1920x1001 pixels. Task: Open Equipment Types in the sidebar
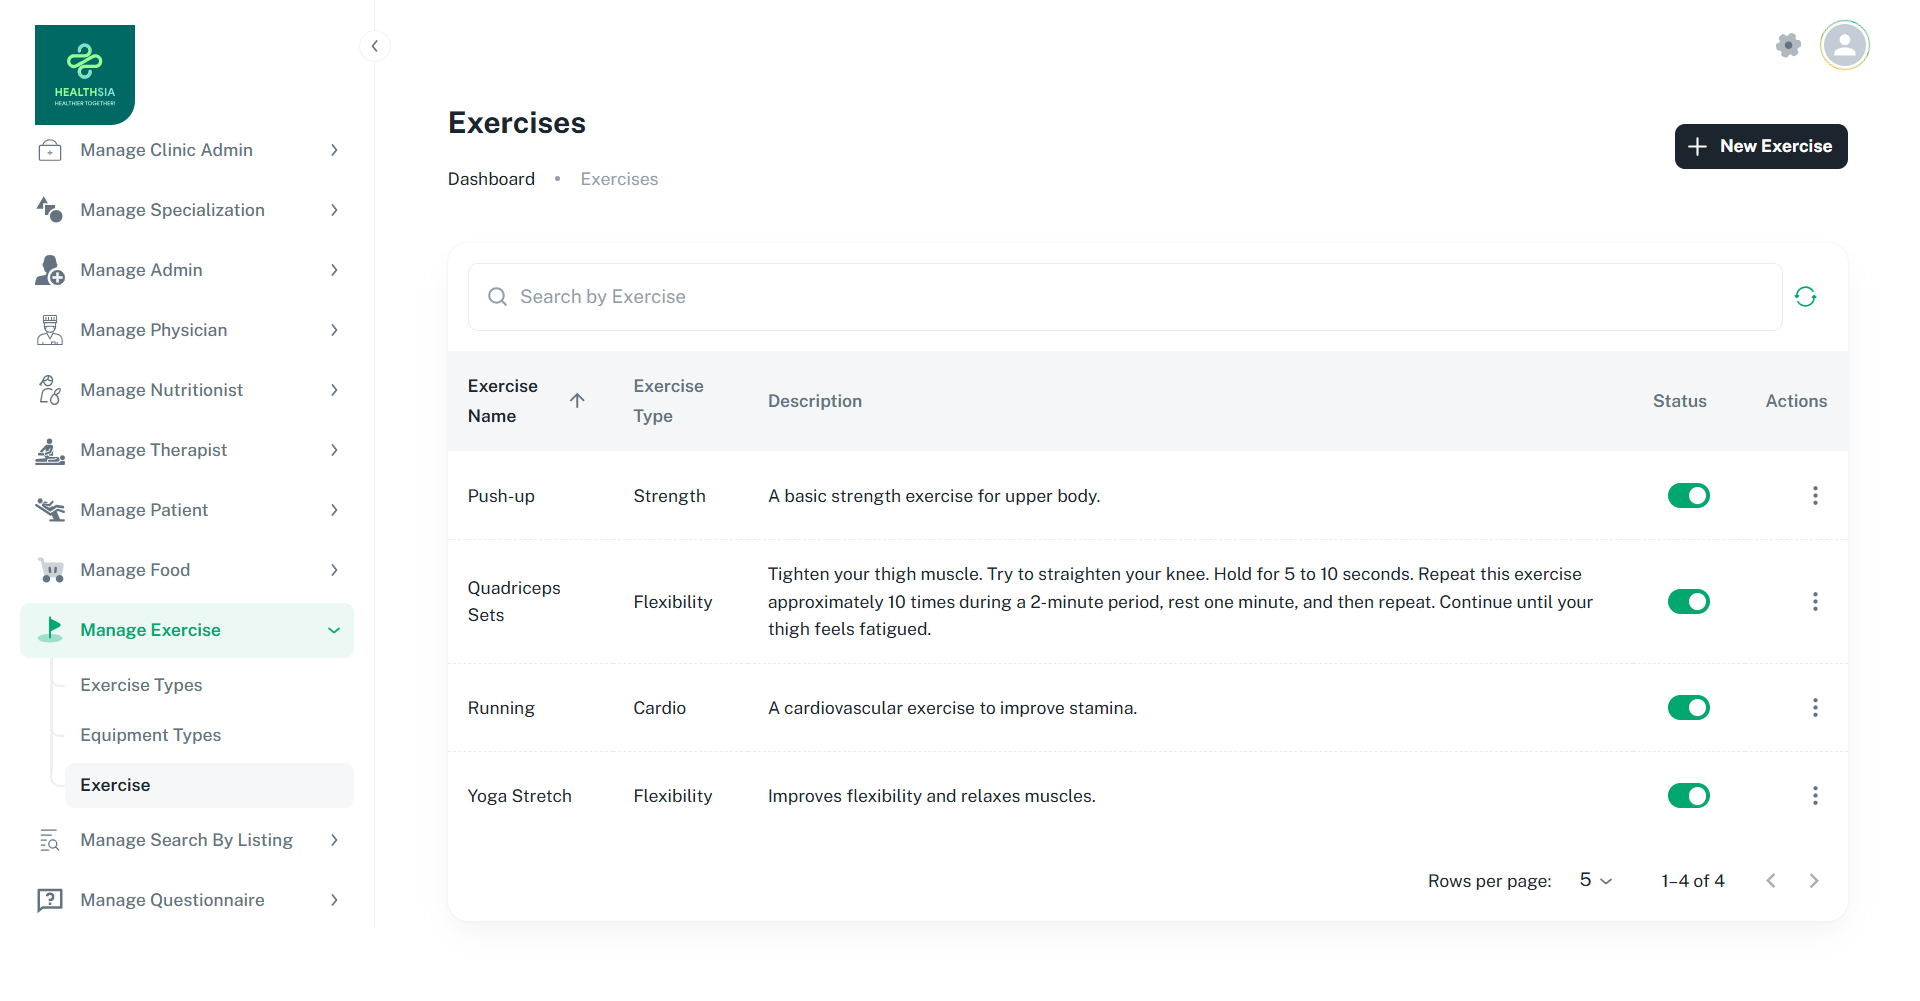(x=150, y=735)
